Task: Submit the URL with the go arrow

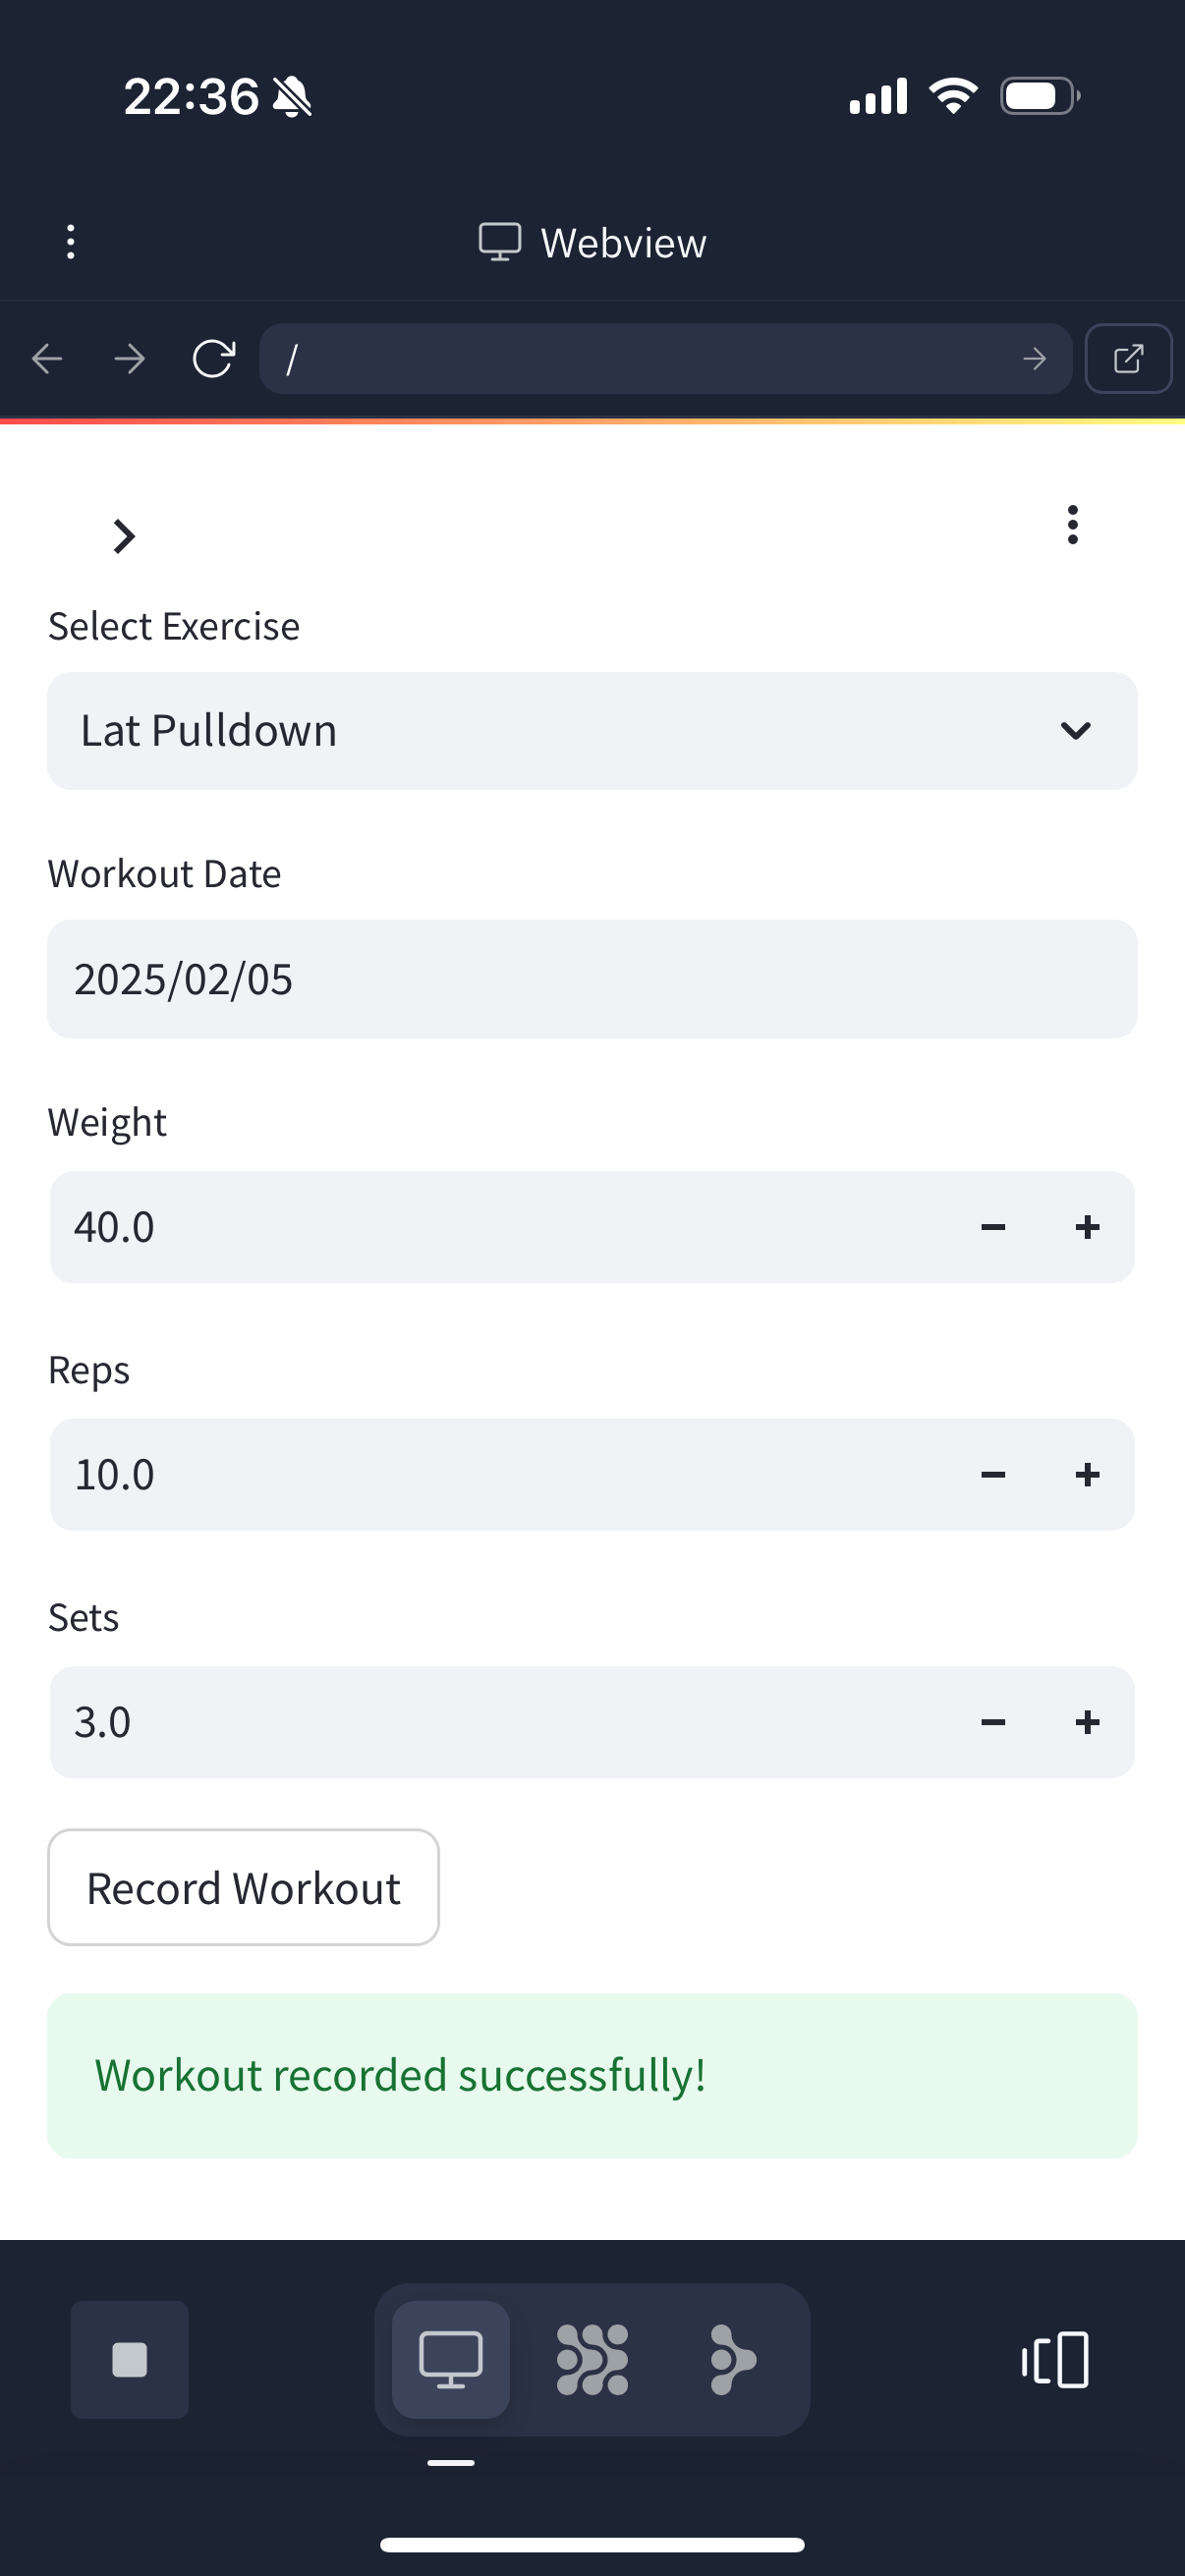Action: pos(1035,358)
